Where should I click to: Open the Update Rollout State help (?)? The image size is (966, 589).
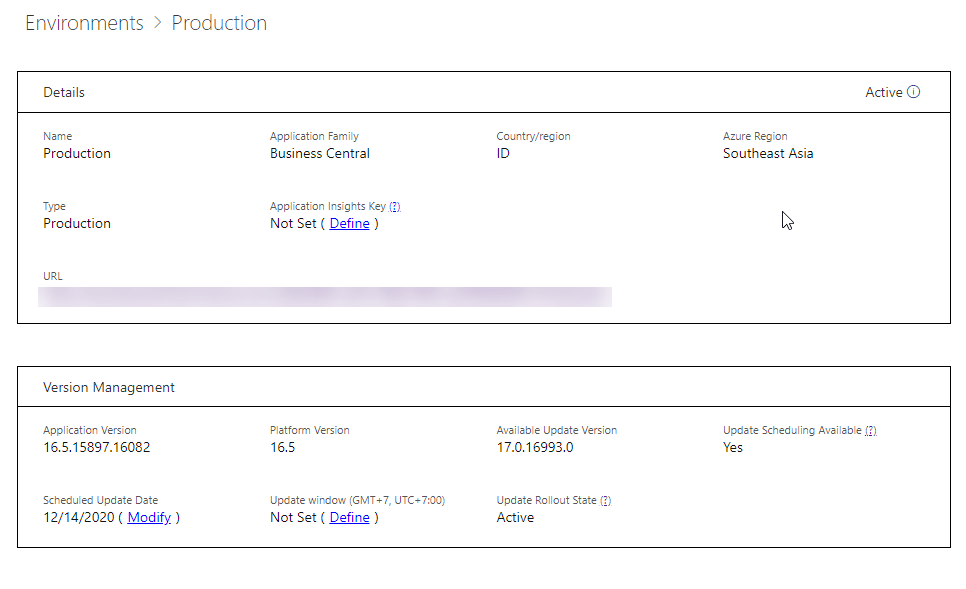click(x=606, y=501)
